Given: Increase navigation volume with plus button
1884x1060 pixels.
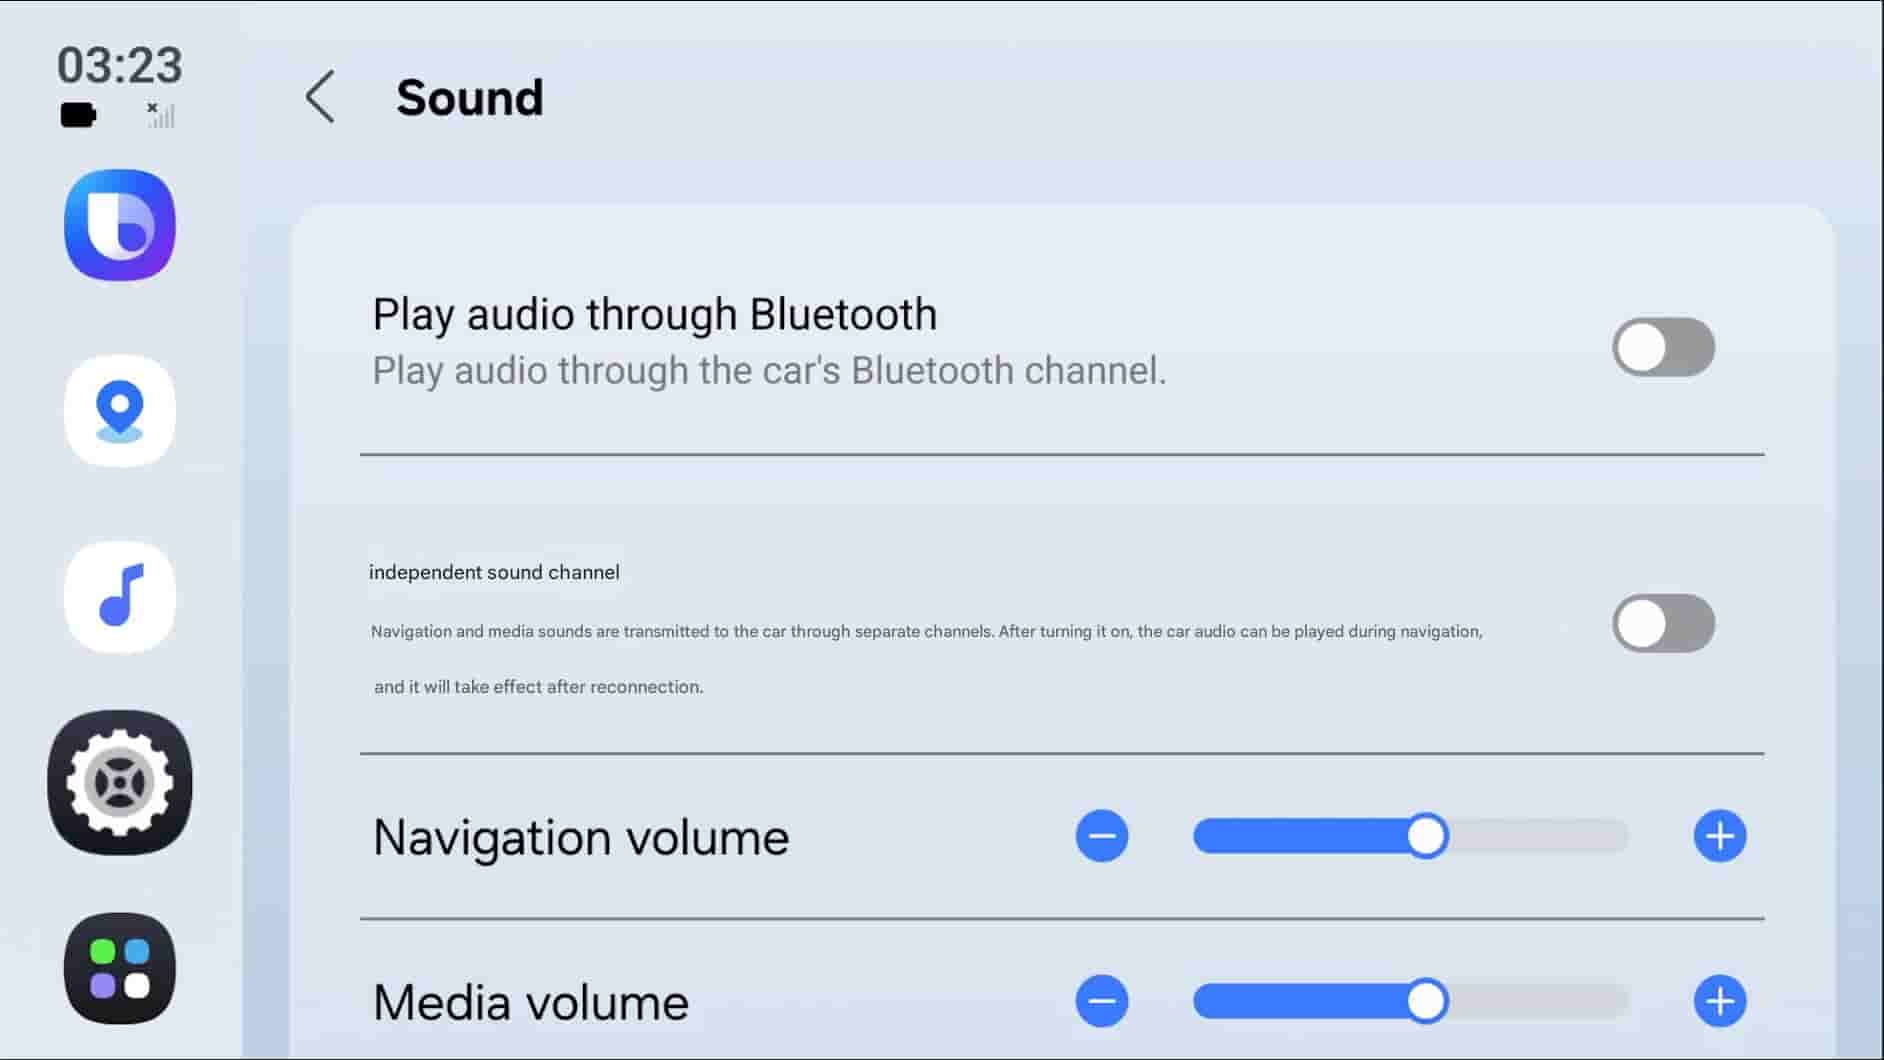Looking at the screenshot, I should coord(1720,836).
